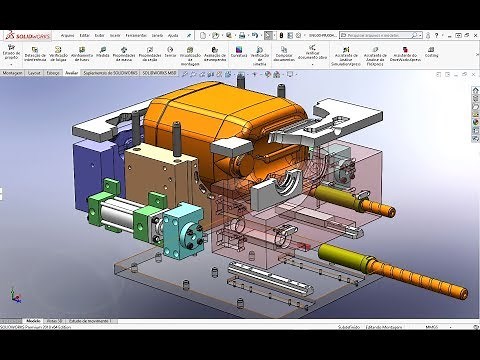Switch to the Esboço tab
This screenshot has width=480, height=360.
(x=53, y=73)
